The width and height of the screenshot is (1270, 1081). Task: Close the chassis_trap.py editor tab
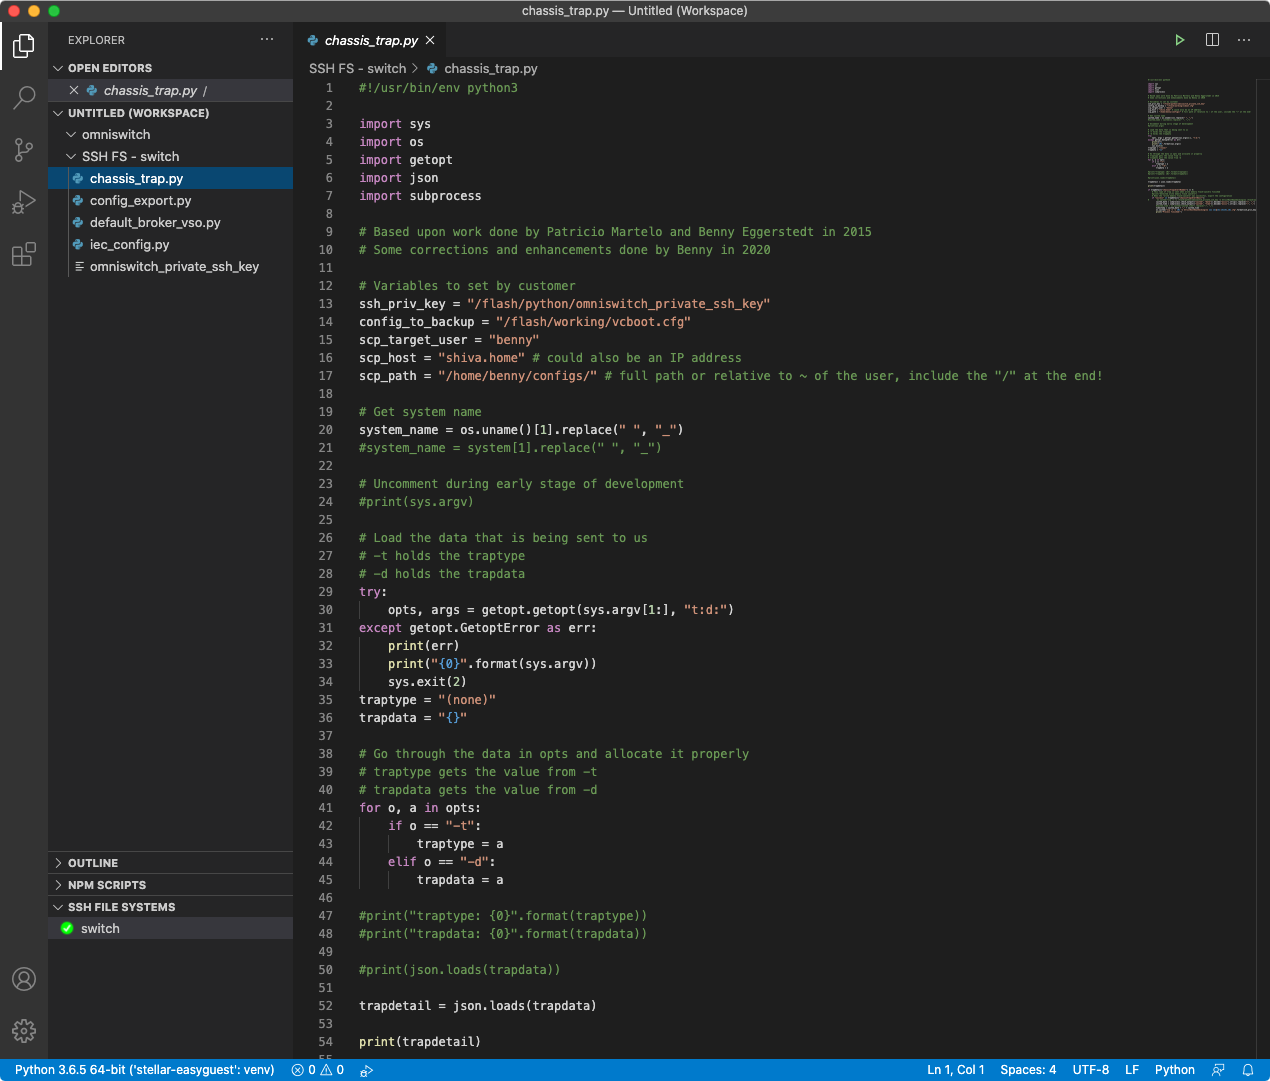coord(430,40)
